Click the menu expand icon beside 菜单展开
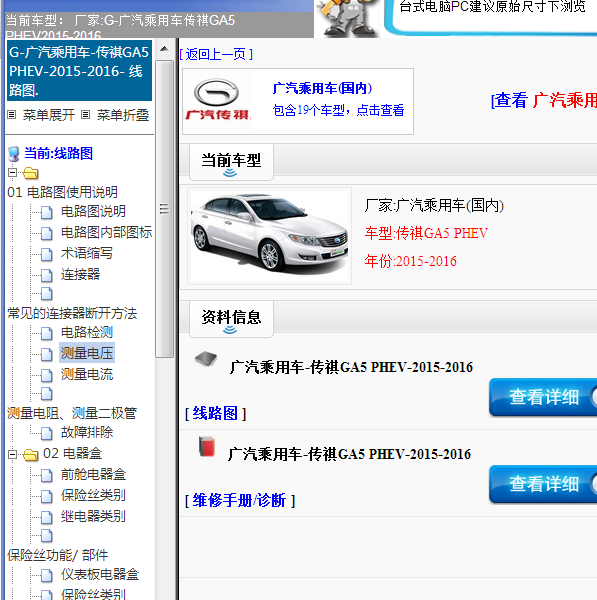 pyautogui.click(x=11, y=114)
